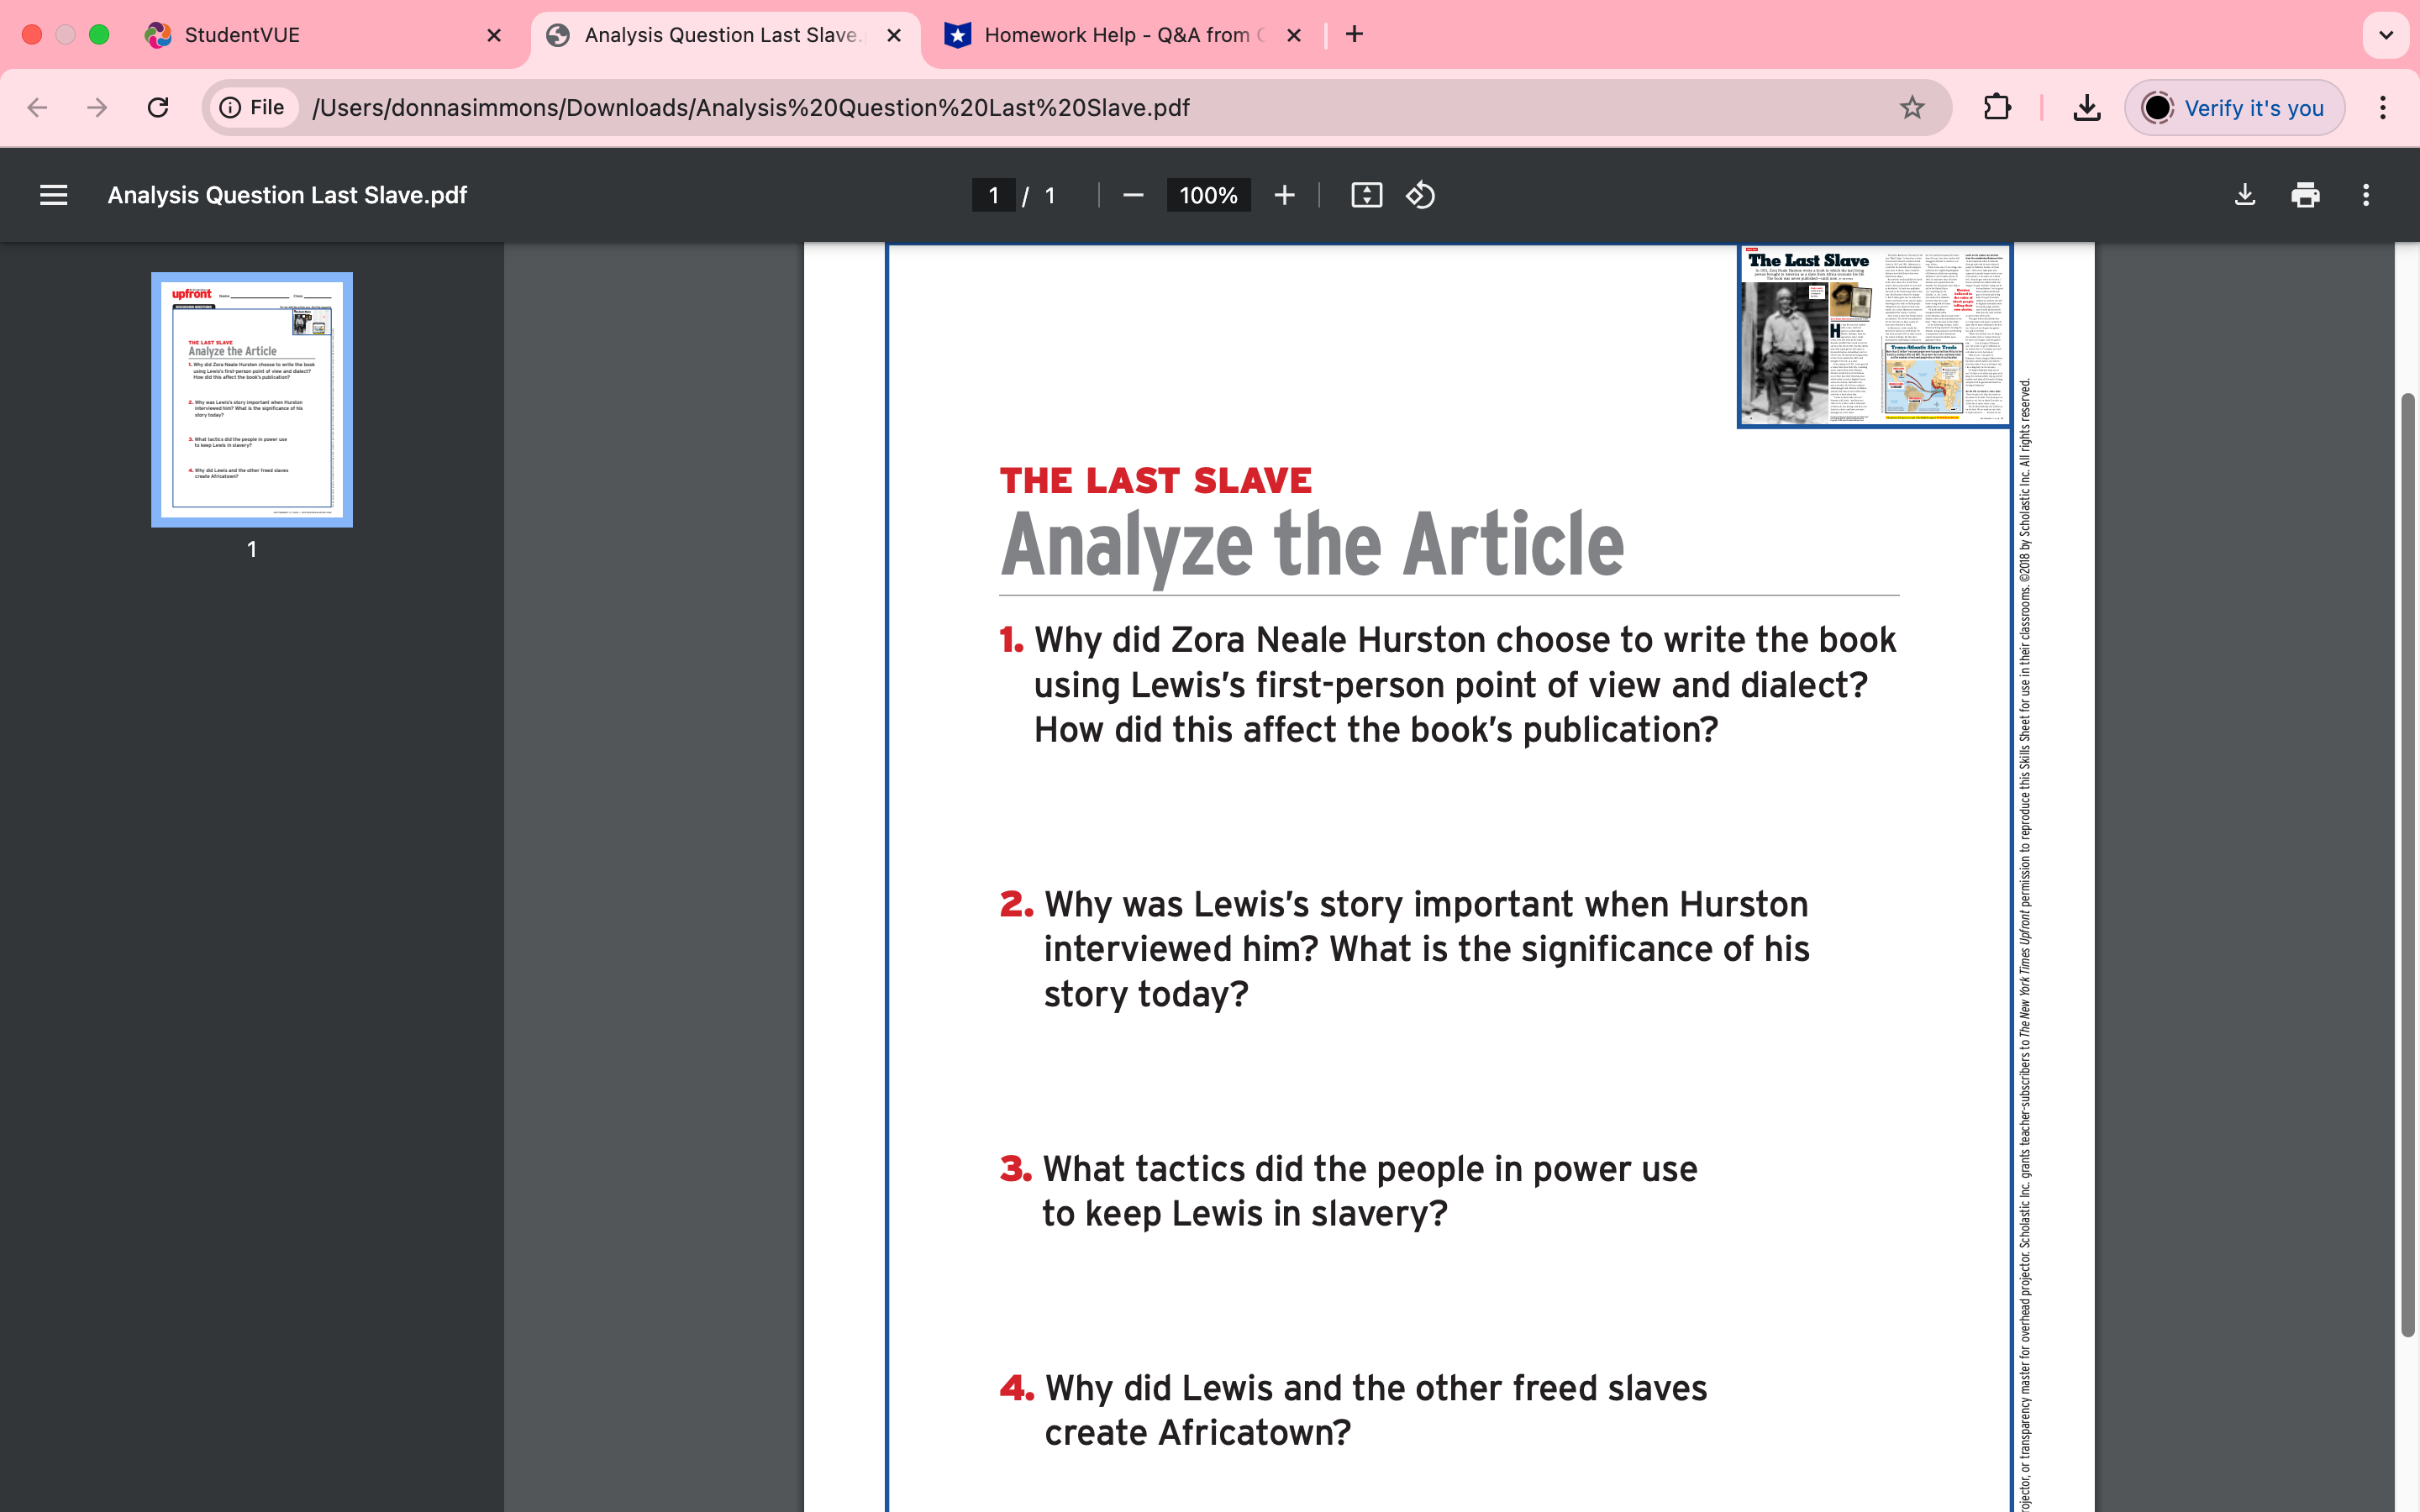Open the PDF viewer's more options menu

(x=2366, y=194)
